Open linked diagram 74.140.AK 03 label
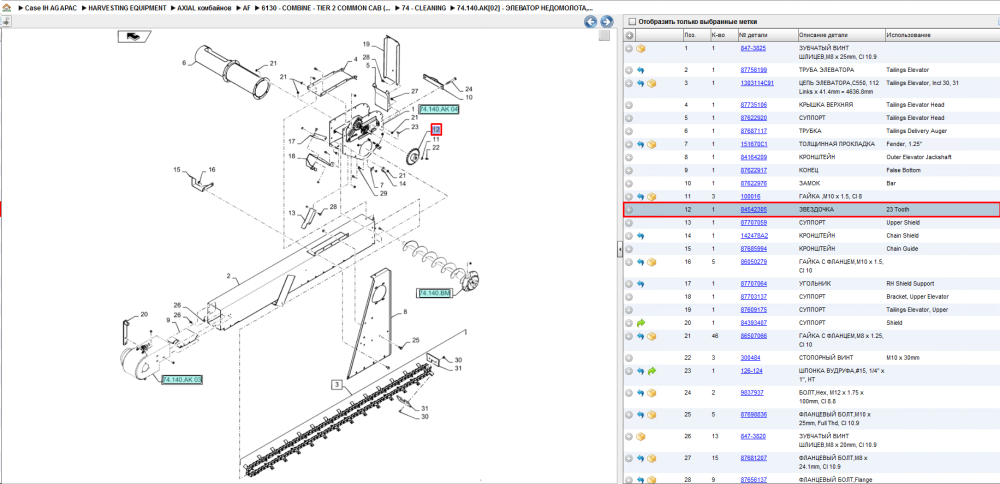Image resolution: width=1000 pixels, height=484 pixels. pos(182,379)
